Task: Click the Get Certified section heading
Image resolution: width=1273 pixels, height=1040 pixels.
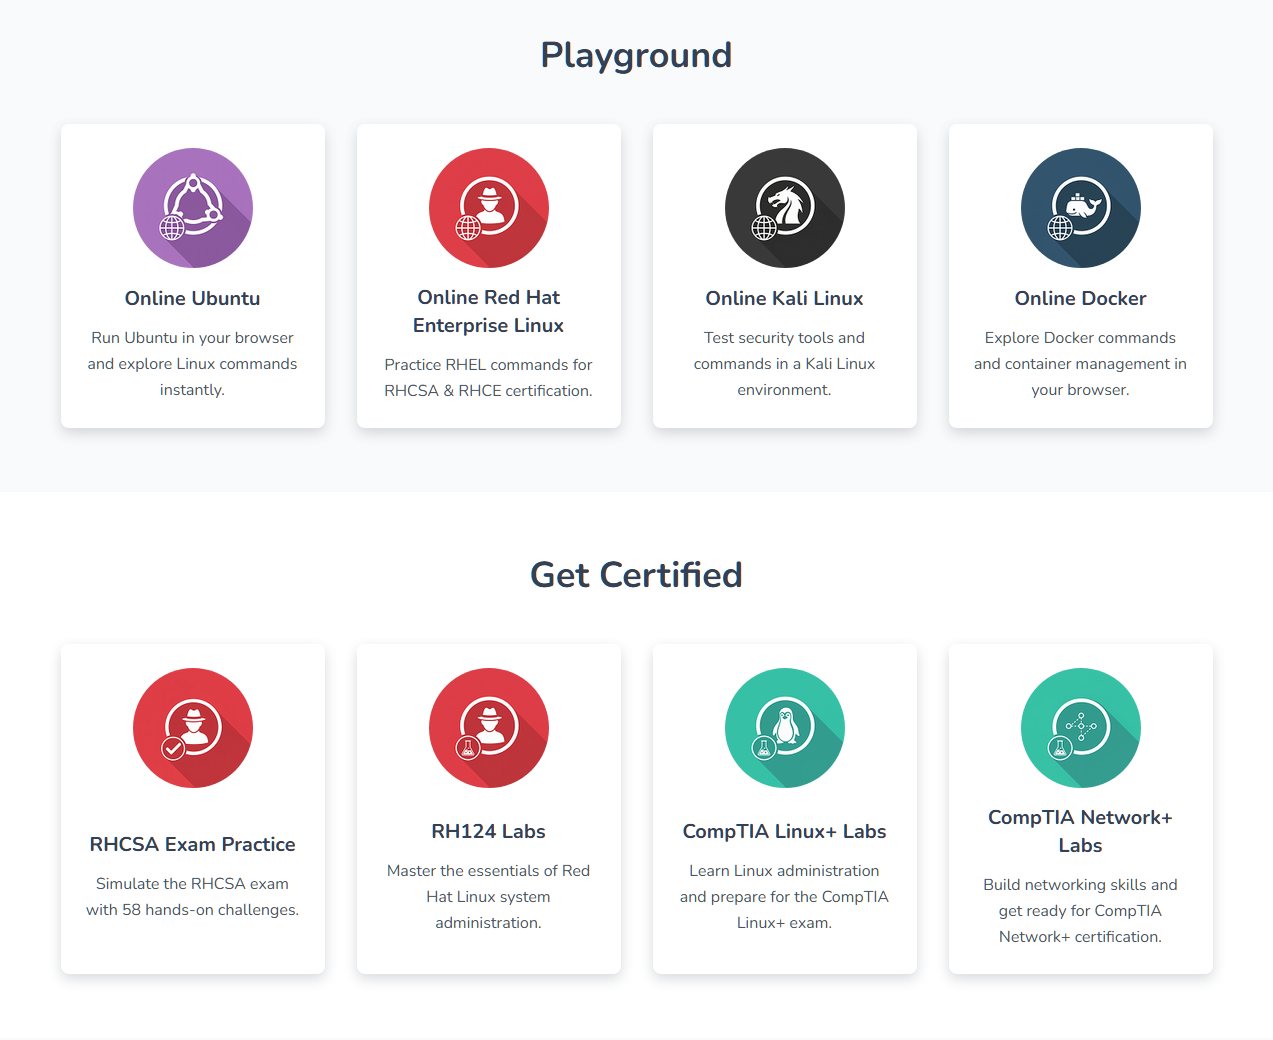Action: pyautogui.click(x=636, y=575)
